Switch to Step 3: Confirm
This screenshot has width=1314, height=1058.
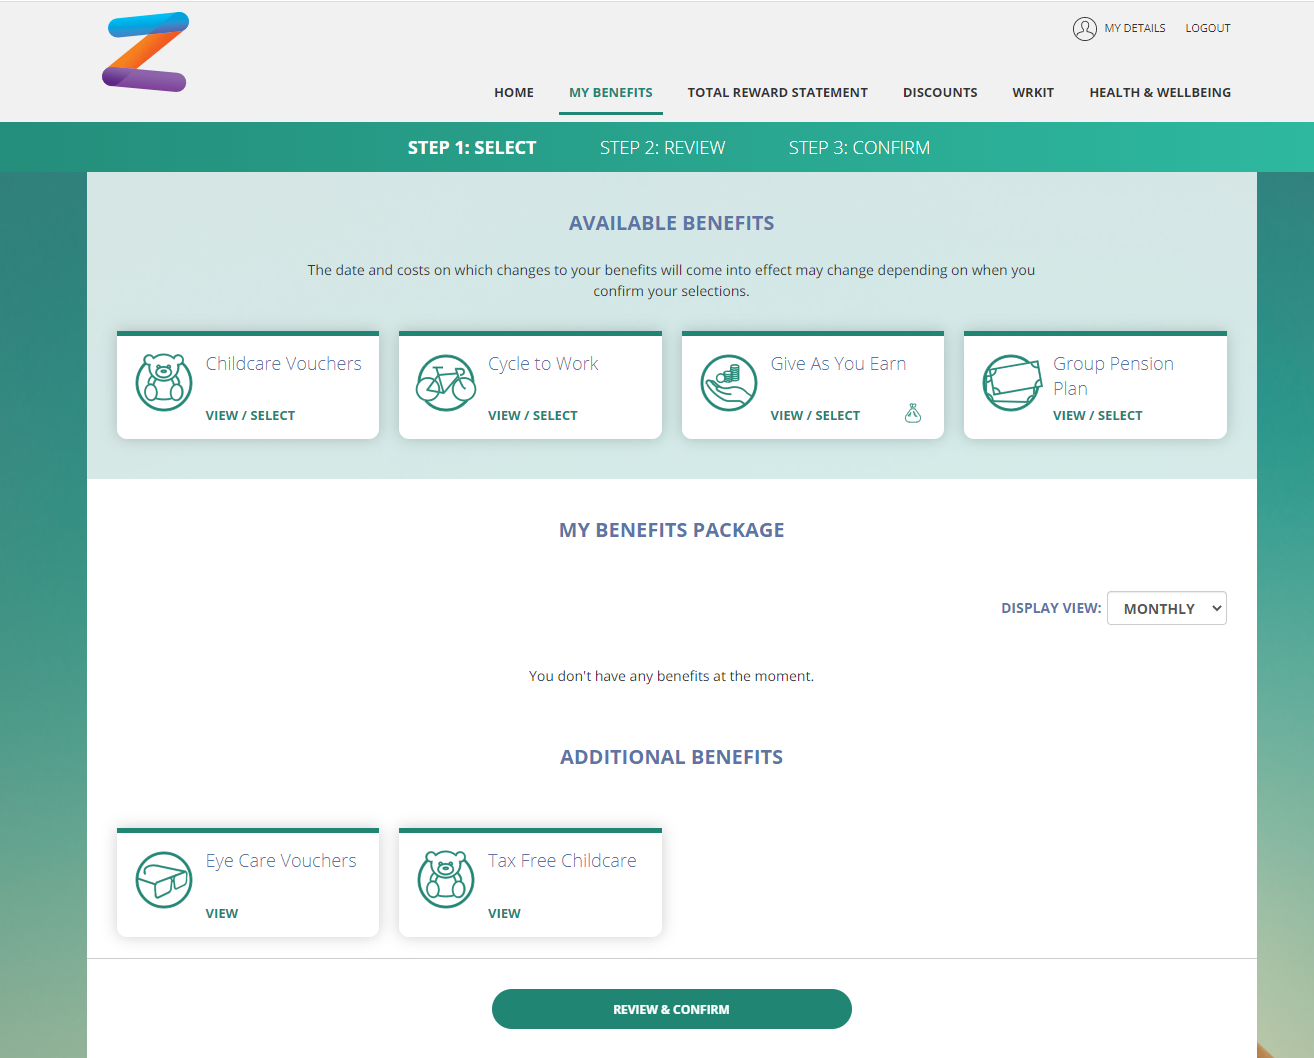point(859,148)
